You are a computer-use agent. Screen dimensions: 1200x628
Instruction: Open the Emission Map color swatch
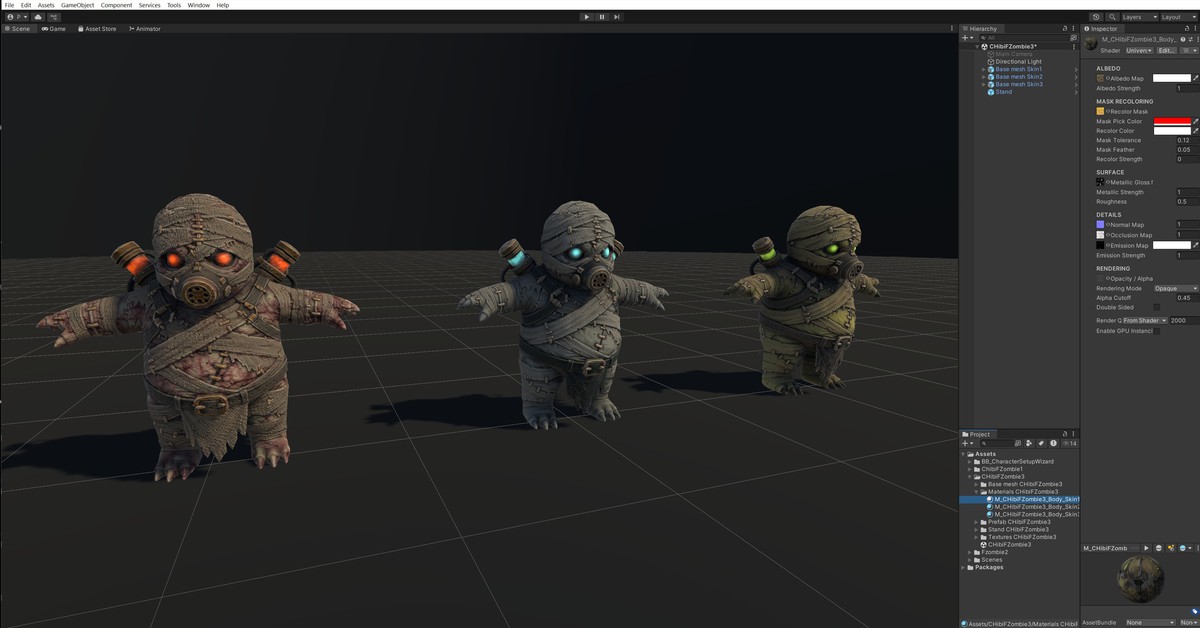pyautogui.click(x=1172, y=245)
